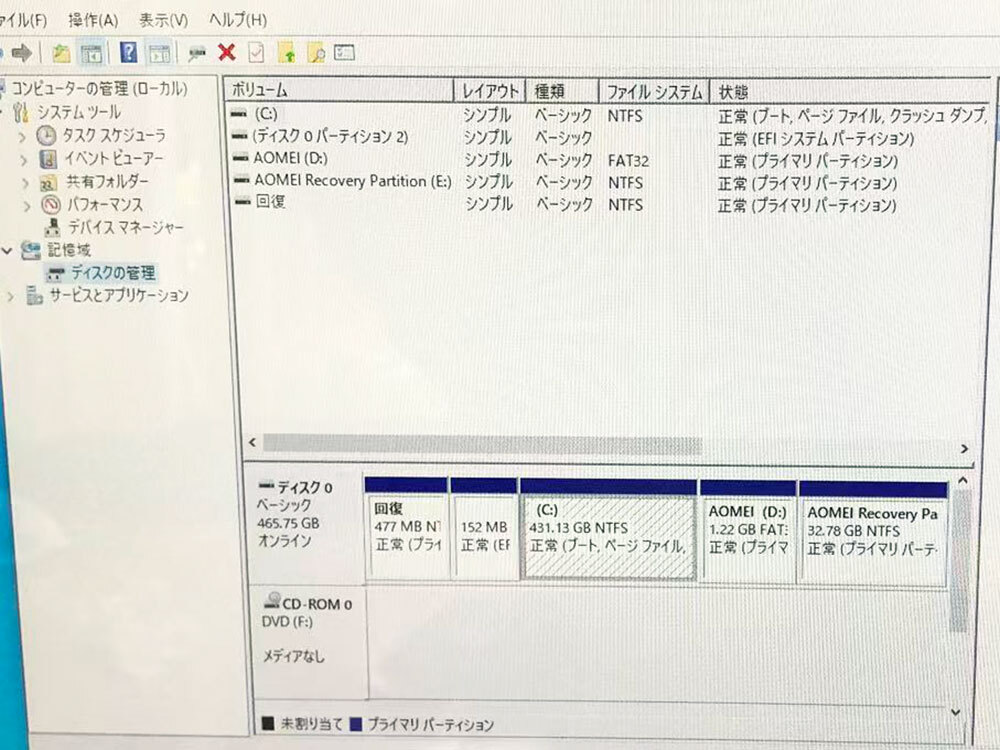
Task: Click the イベント ビューアー icon
Action: pyautogui.click(x=48, y=158)
